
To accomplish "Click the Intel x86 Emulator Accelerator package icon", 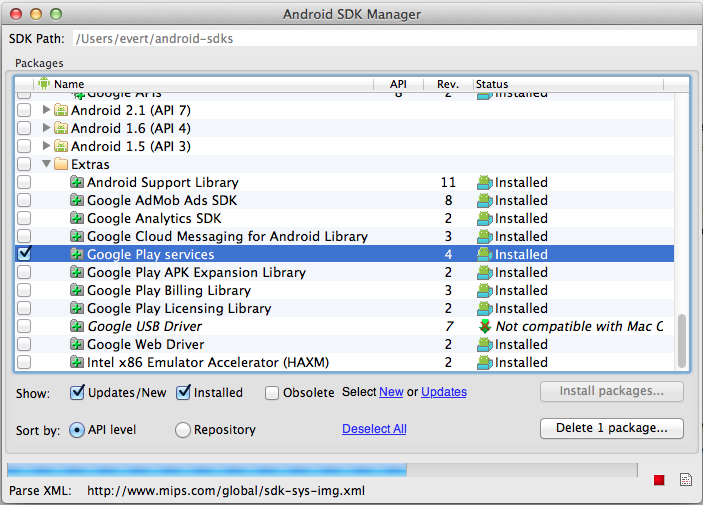I will point(77,363).
